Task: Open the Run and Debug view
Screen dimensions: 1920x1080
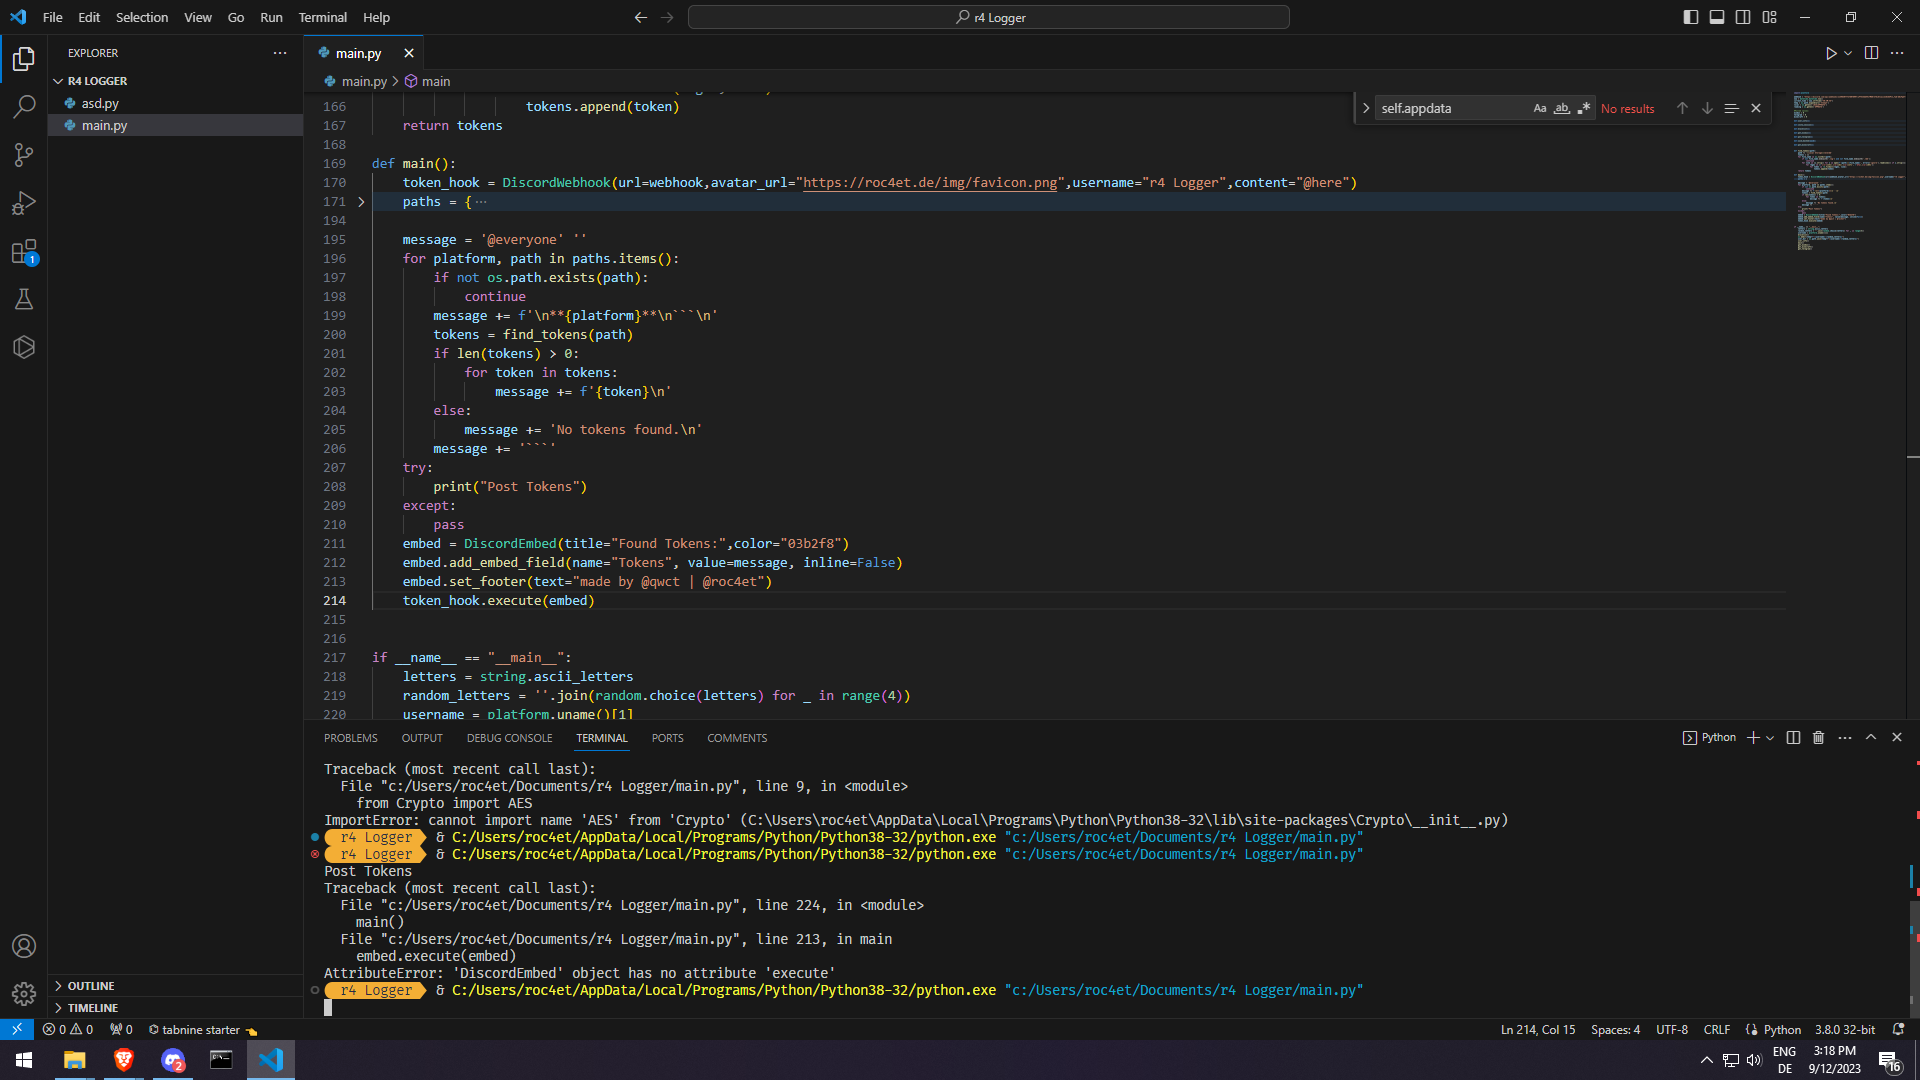Action: 24,203
